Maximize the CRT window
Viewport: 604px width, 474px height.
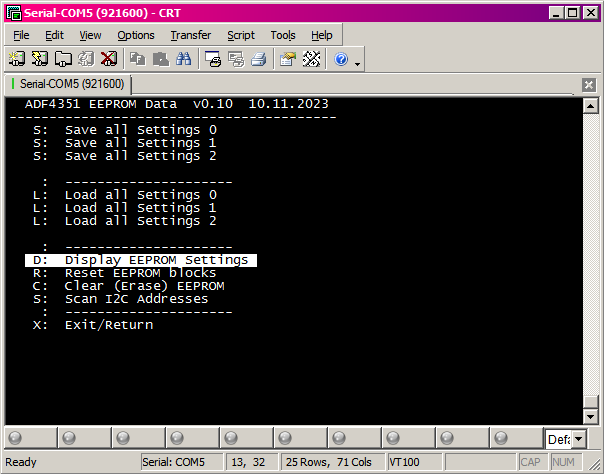click(573, 13)
